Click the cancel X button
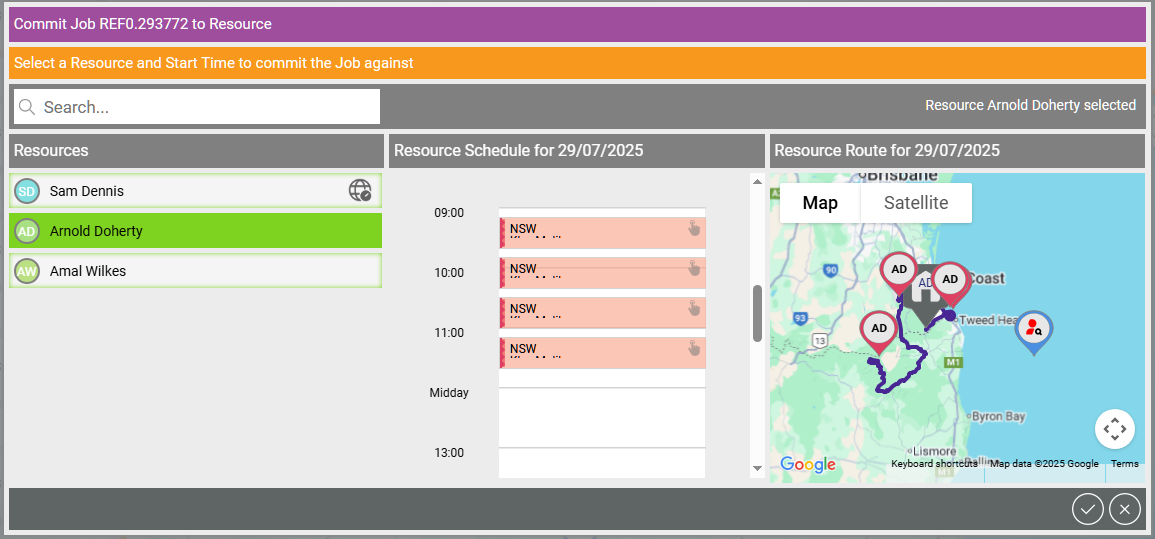The height and width of the screenshot is (539, 1155). click(1125, 509)
